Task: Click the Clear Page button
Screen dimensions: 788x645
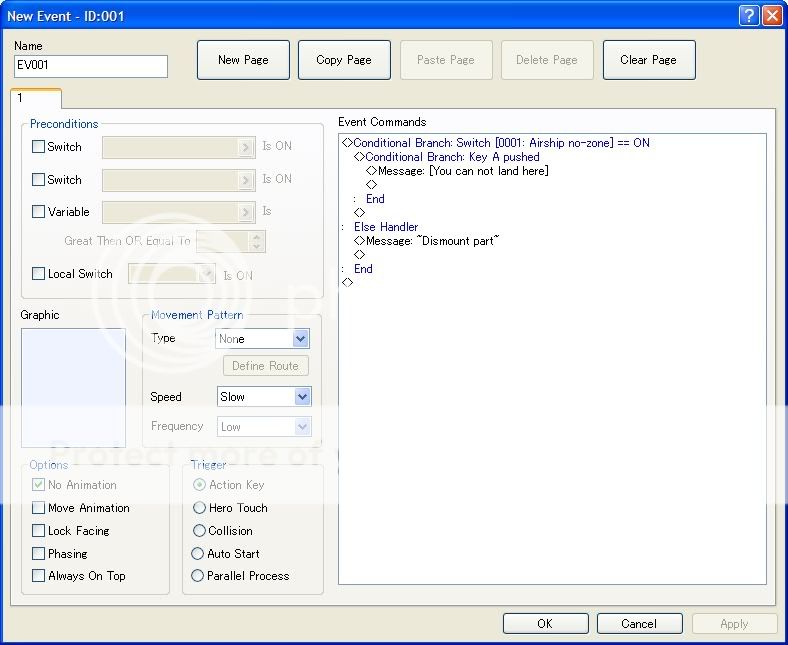Action: 648,60
